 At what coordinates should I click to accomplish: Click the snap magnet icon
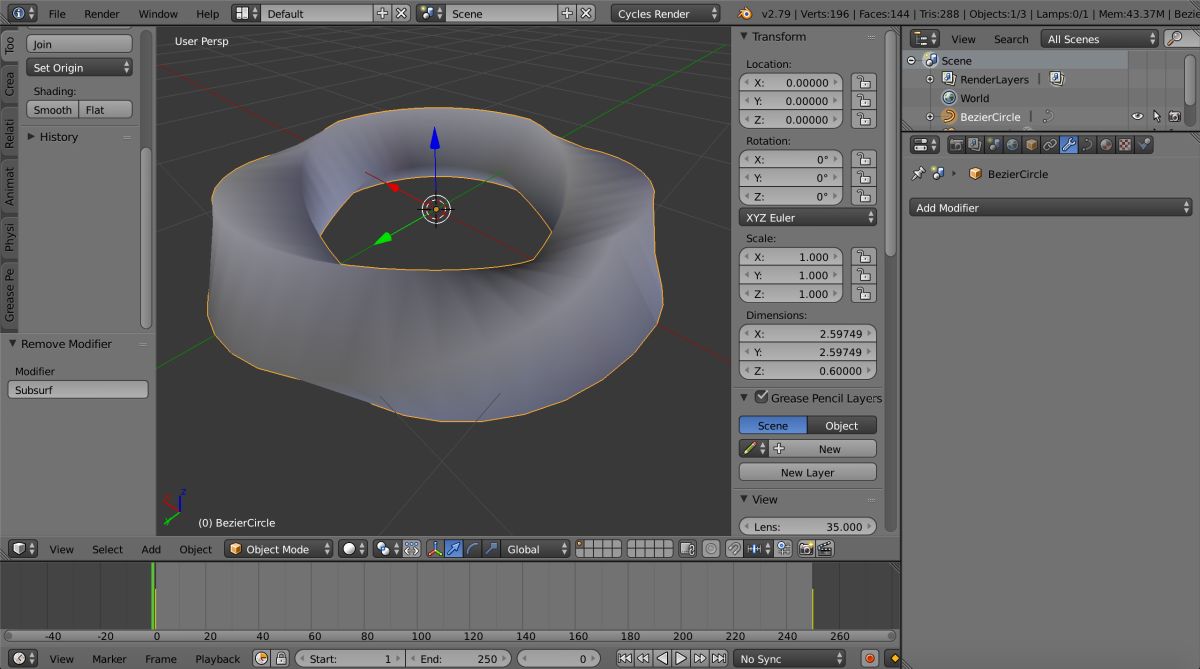pyautogui.click(x=734, y=548)
